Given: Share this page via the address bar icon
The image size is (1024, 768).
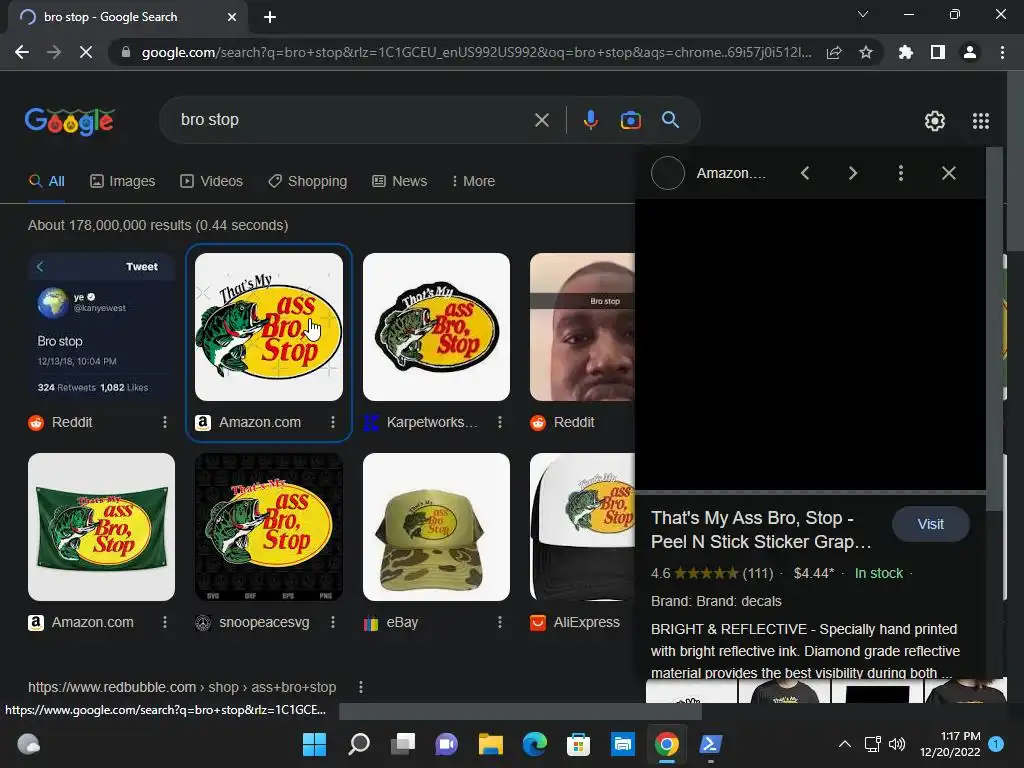Looking at the screenshot, I should [x=834, y=52].
